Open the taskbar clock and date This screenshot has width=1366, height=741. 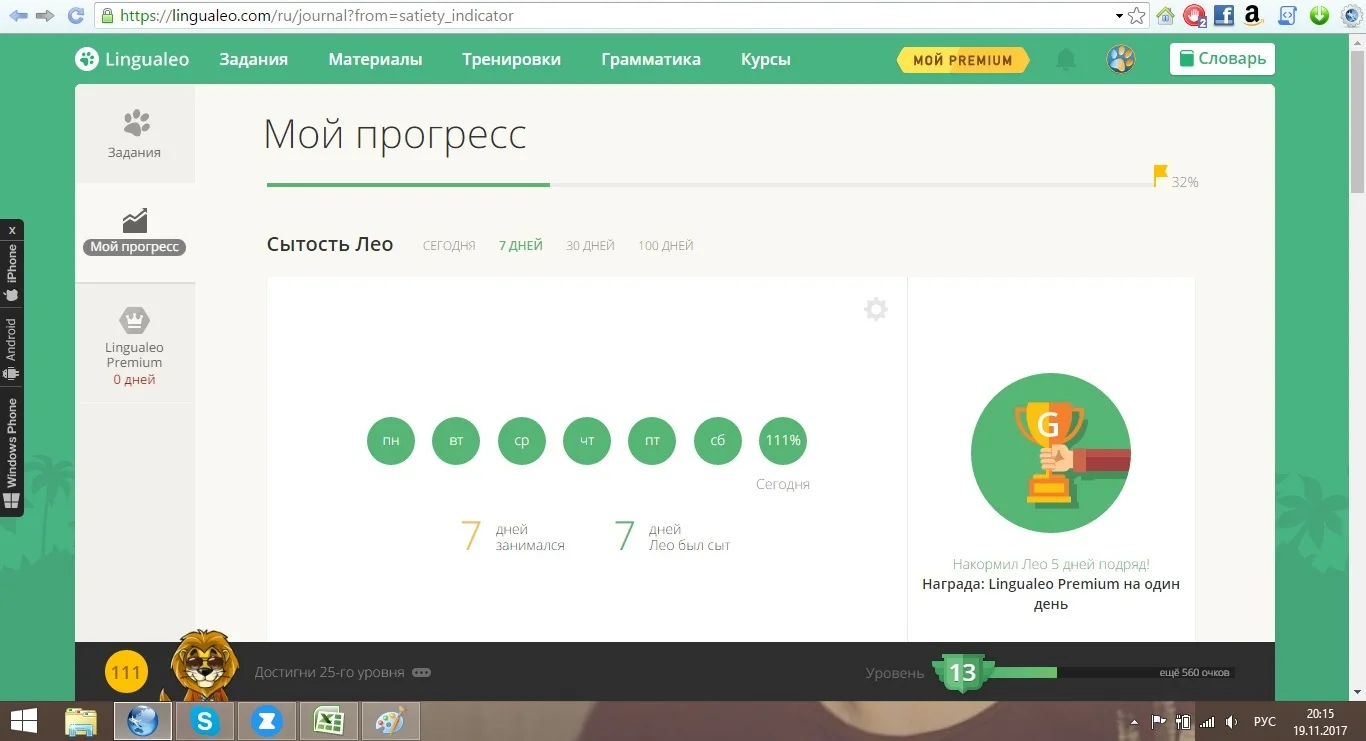[1320, 721]
